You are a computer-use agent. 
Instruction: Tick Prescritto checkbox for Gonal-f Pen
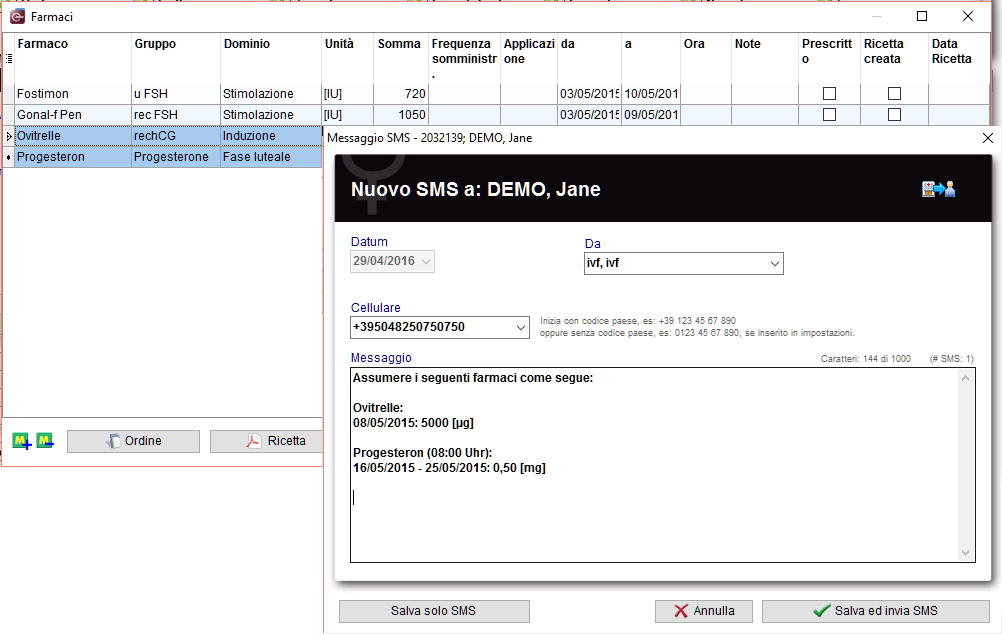[x=829, y=114]
